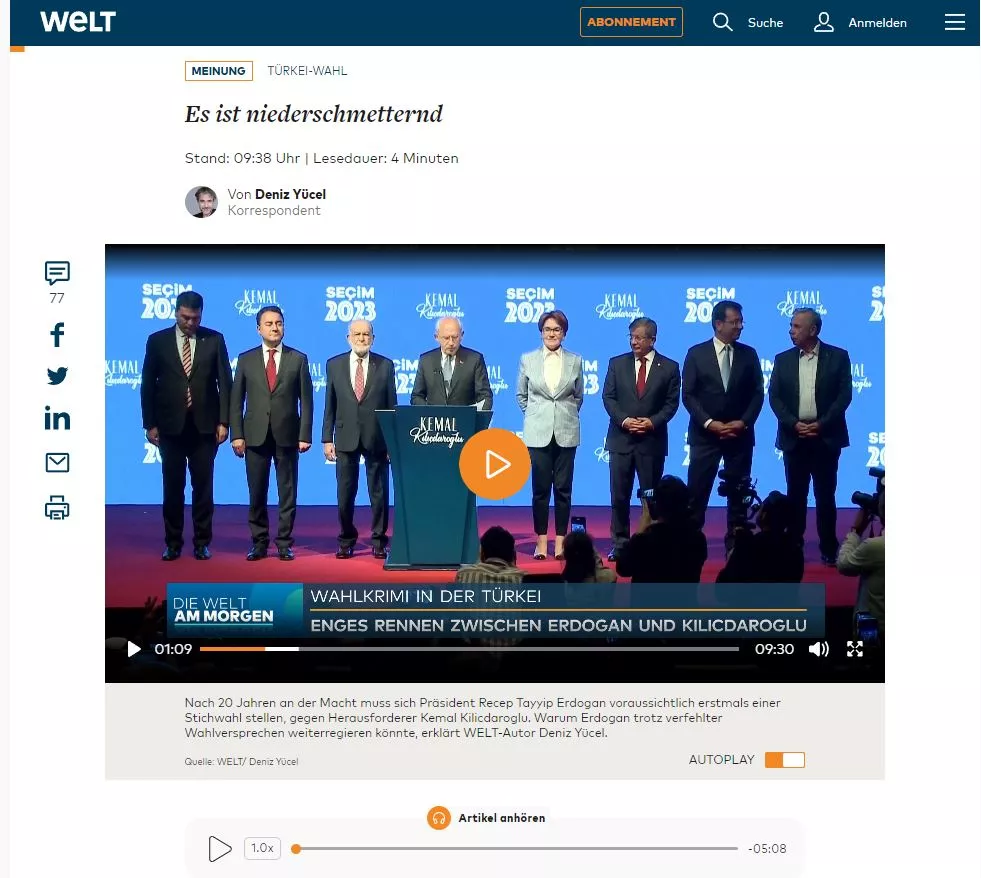Click the ABONNEMENT button
981x878 pixels.
pyautogui.click(x=631, y=22)
